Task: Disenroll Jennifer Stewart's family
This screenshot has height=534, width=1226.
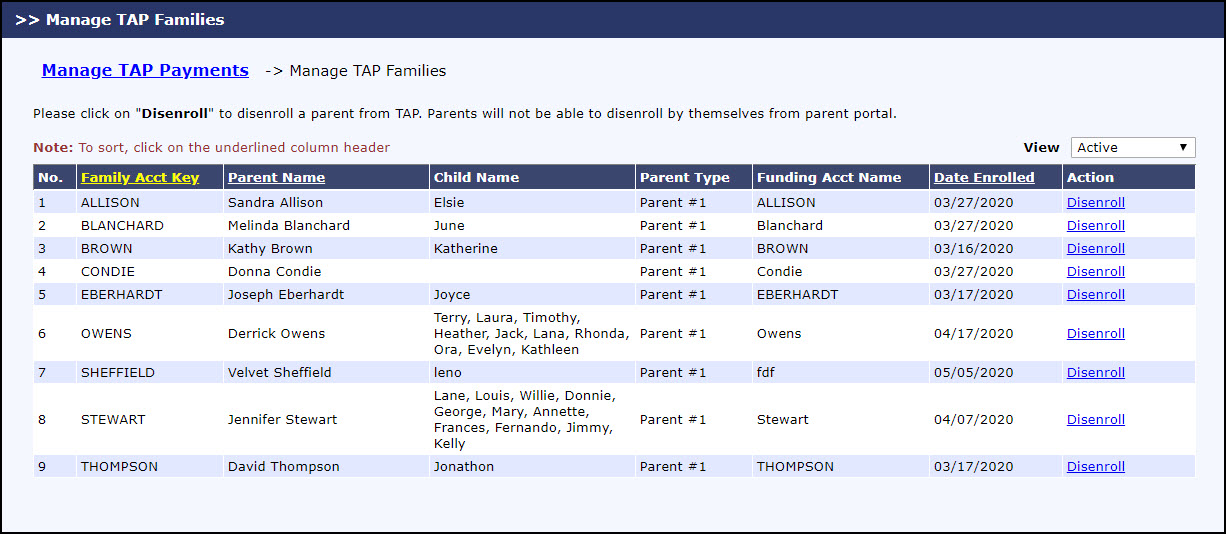Action: pos(1095,419)
